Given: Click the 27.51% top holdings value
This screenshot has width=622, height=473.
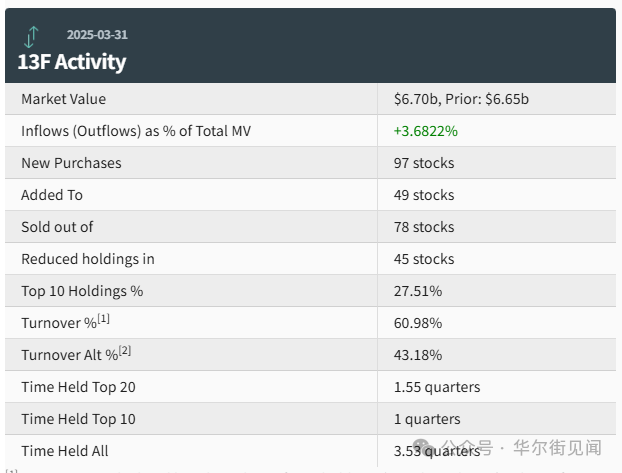Looking at the screenshot, I should (x=417, y=291).
